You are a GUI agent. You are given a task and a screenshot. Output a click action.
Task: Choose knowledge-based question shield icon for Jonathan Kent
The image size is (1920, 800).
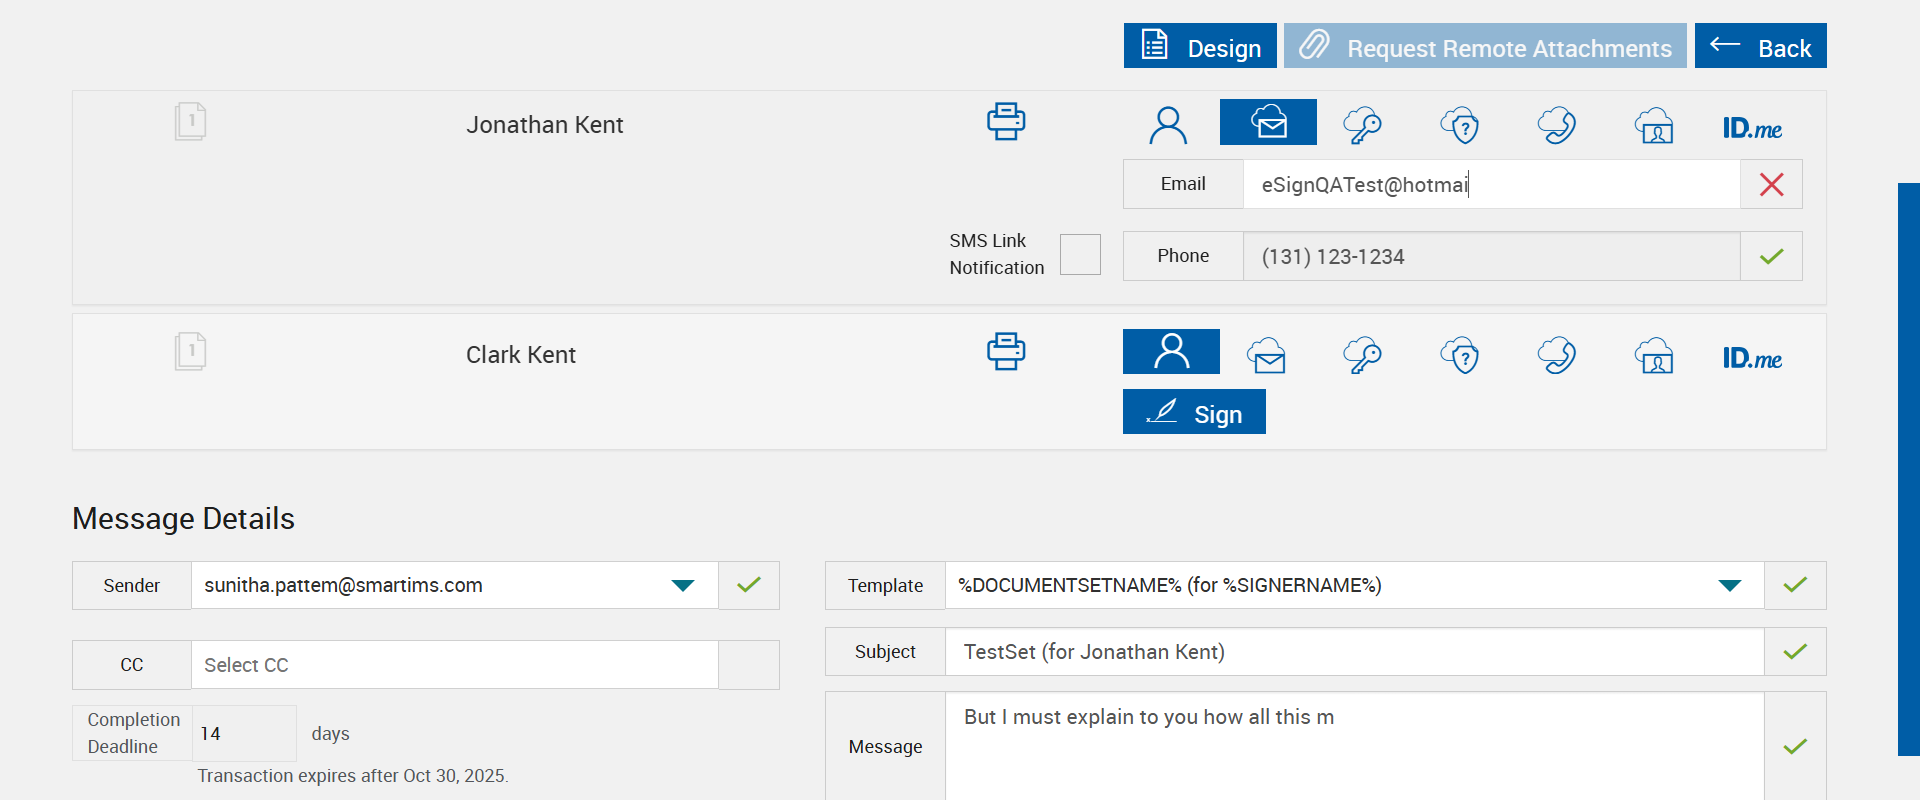point(1460,126)
